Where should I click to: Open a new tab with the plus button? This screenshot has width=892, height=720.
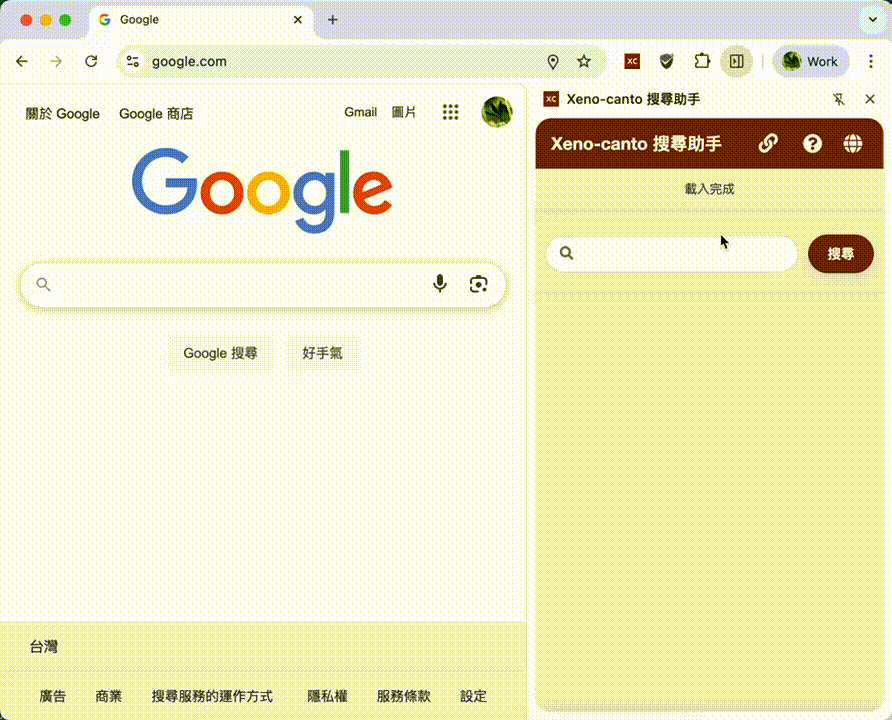(333, 20)
